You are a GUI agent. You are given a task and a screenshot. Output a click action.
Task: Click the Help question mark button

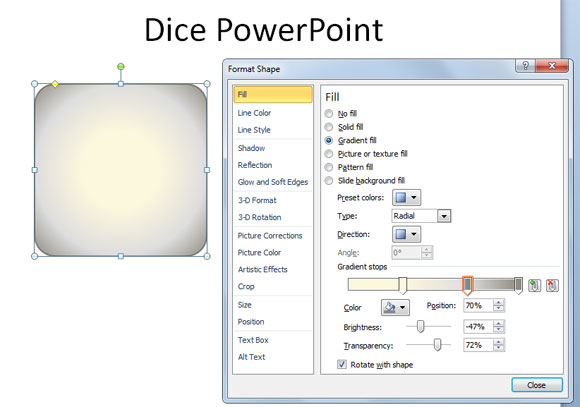[525, 66]
